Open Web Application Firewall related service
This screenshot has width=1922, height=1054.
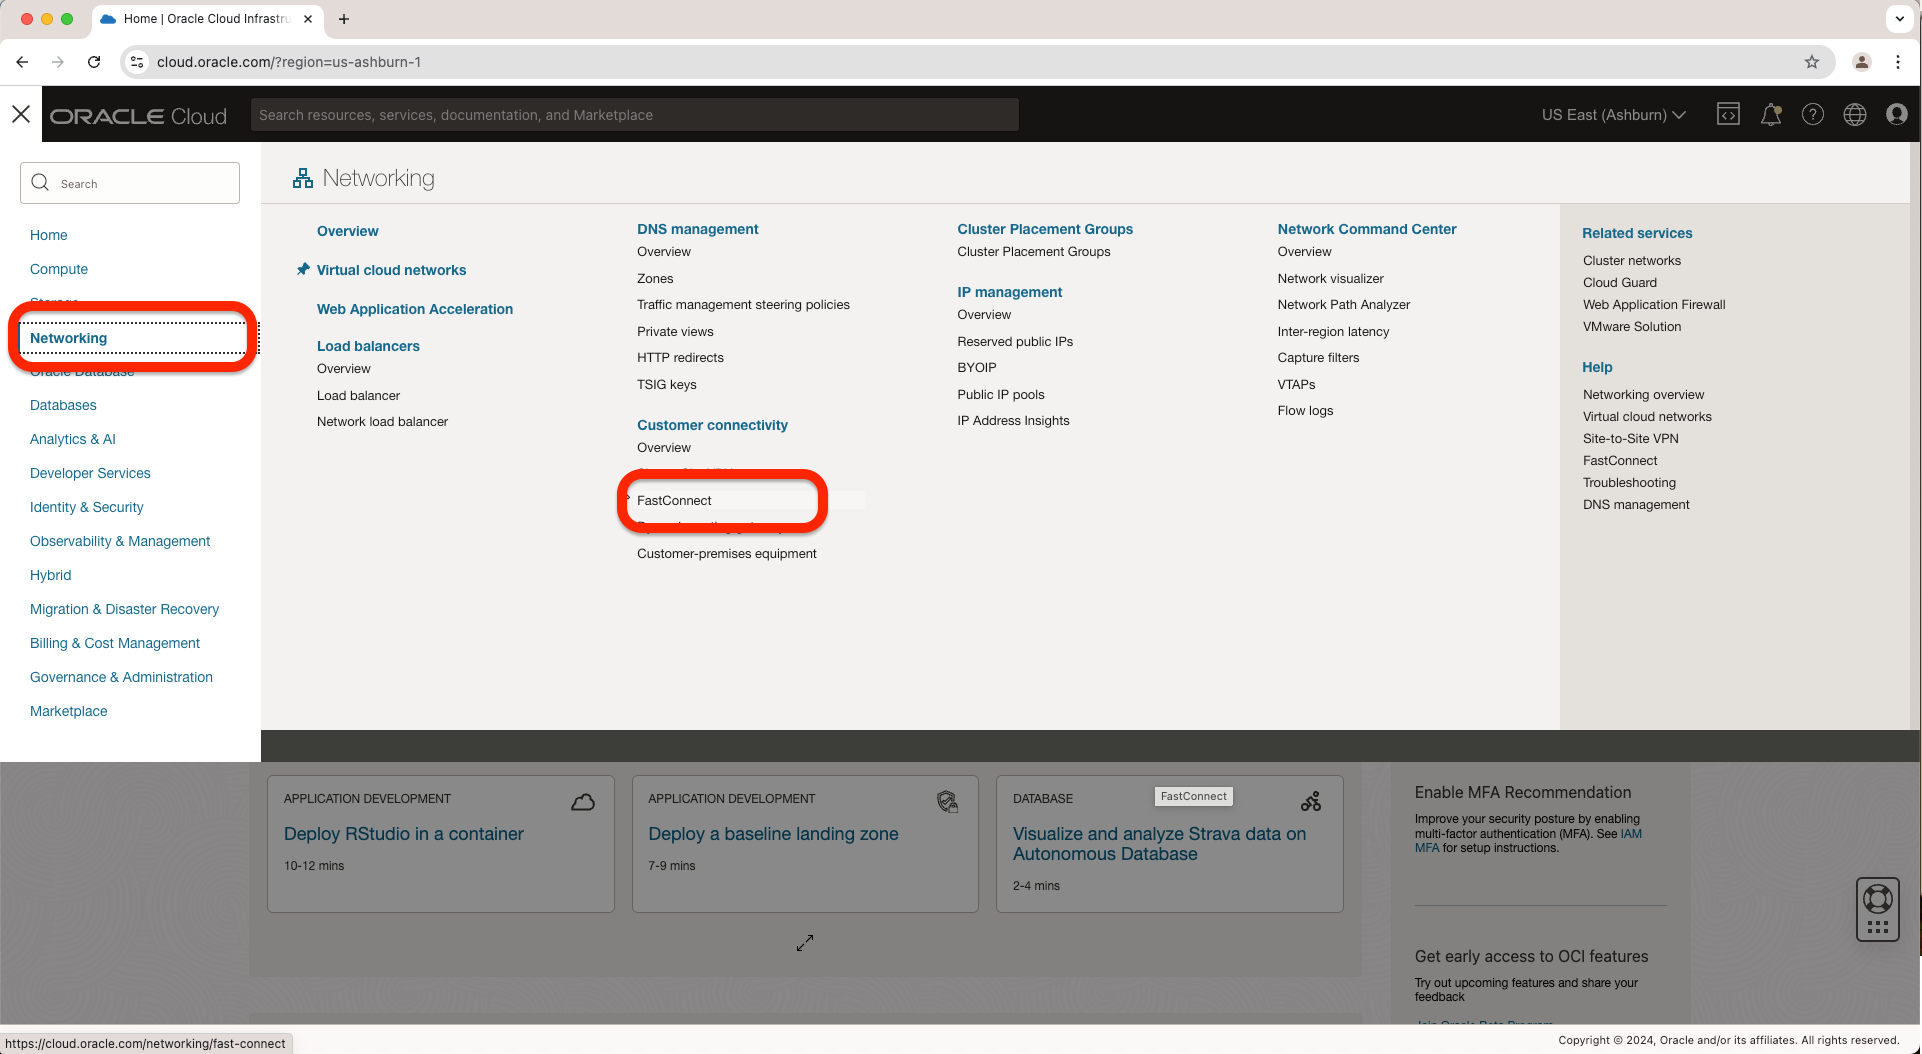pyautogui.click(x=1653, y=304)
